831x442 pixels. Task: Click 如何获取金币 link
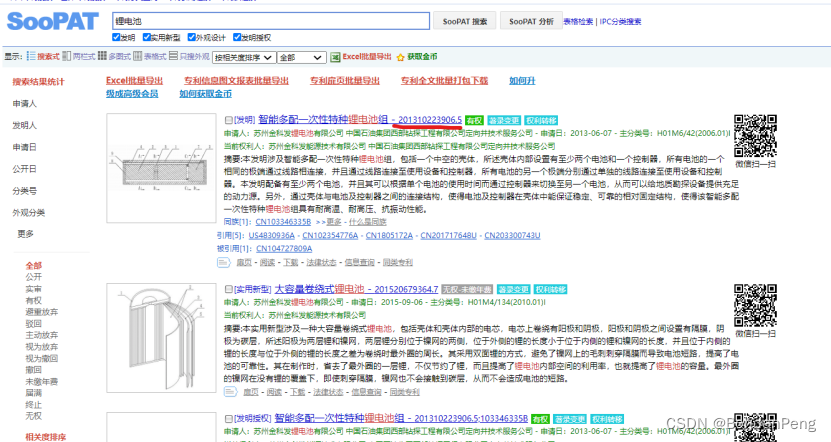pyautogui.click(x=205, y=94)
